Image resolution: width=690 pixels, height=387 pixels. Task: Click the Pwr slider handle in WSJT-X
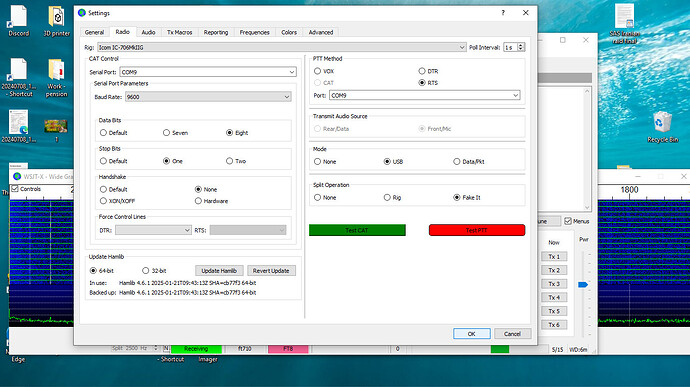(583, 285)
